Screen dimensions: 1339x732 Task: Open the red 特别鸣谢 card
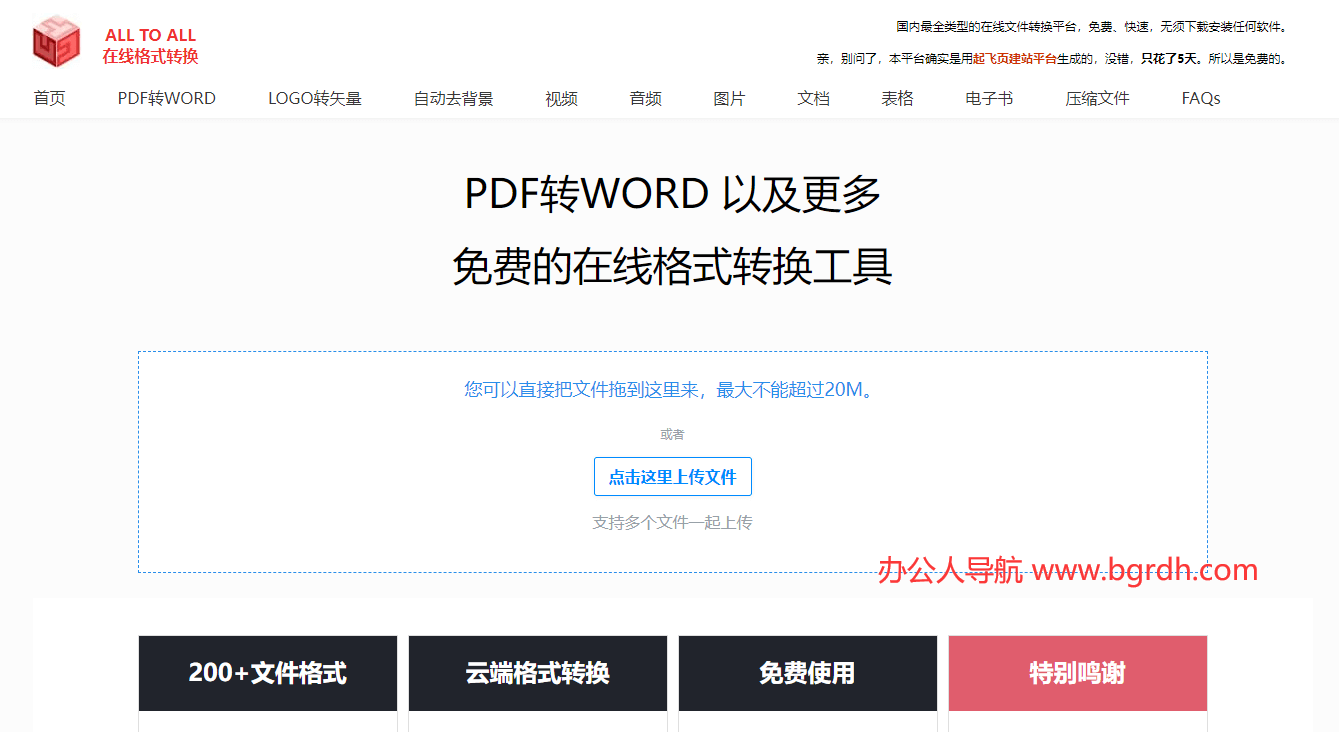(1077, 673)
